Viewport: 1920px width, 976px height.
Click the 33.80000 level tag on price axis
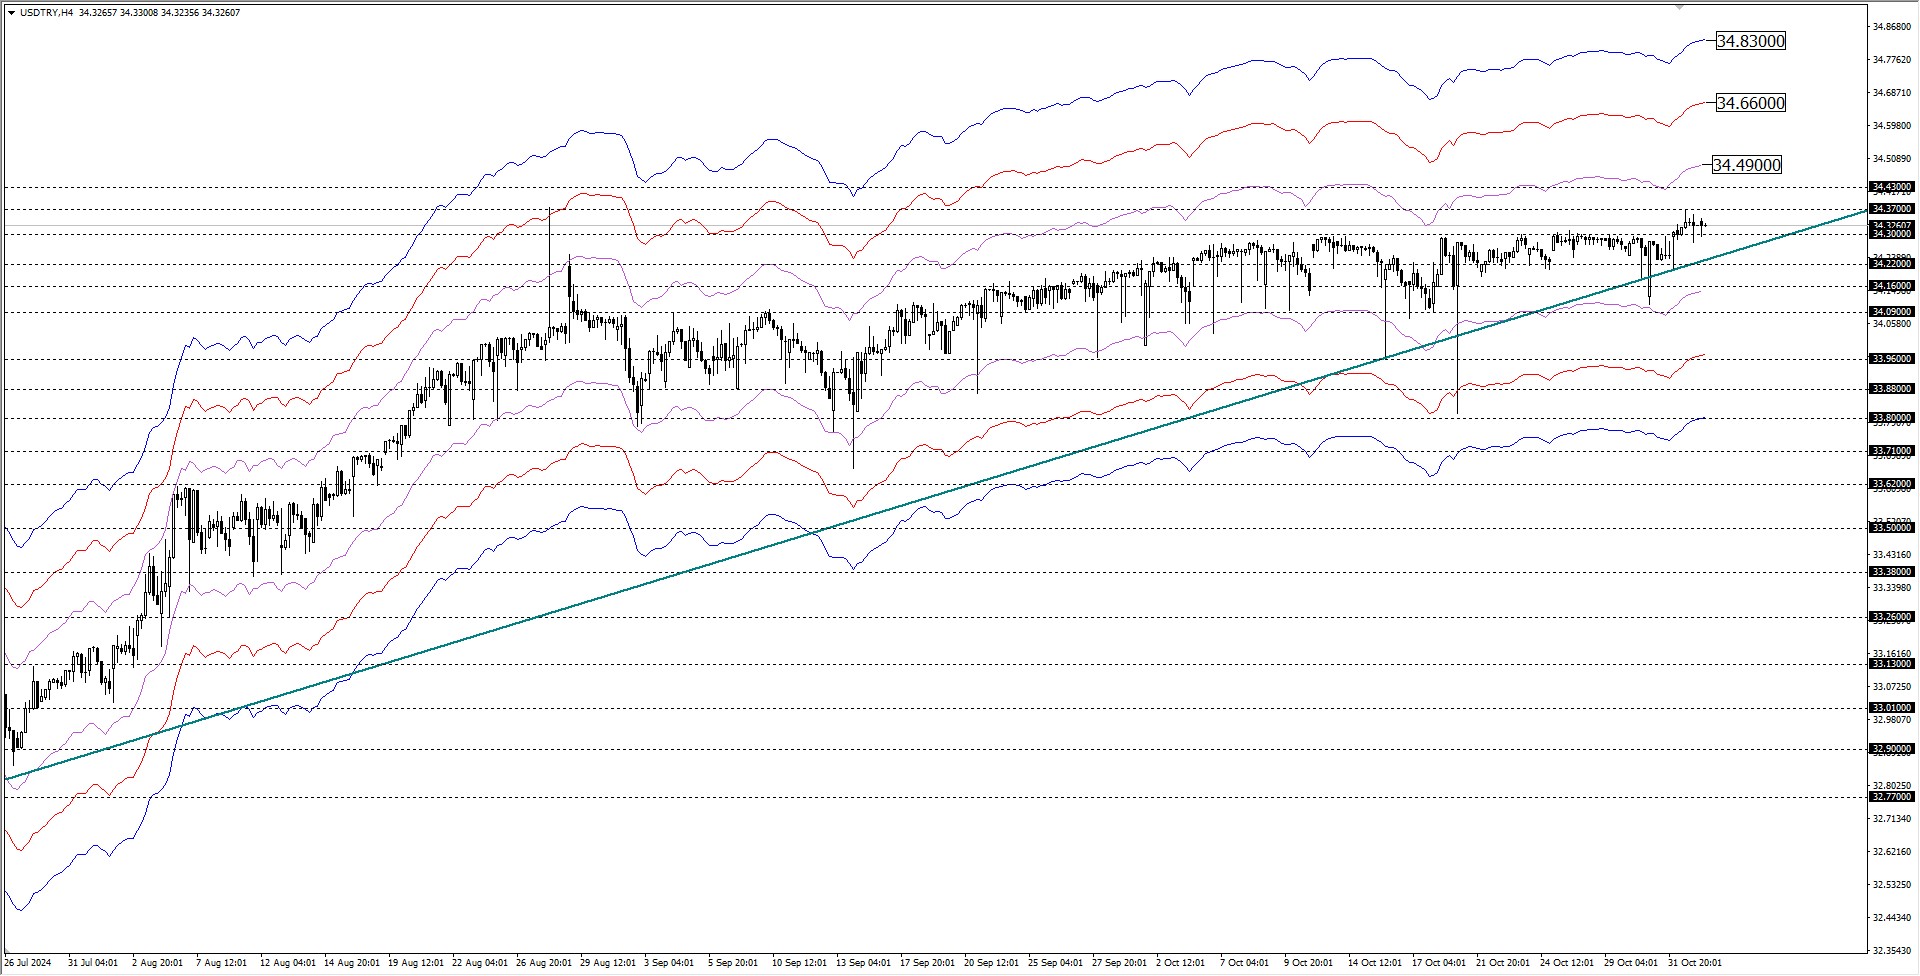(1892, 418)
